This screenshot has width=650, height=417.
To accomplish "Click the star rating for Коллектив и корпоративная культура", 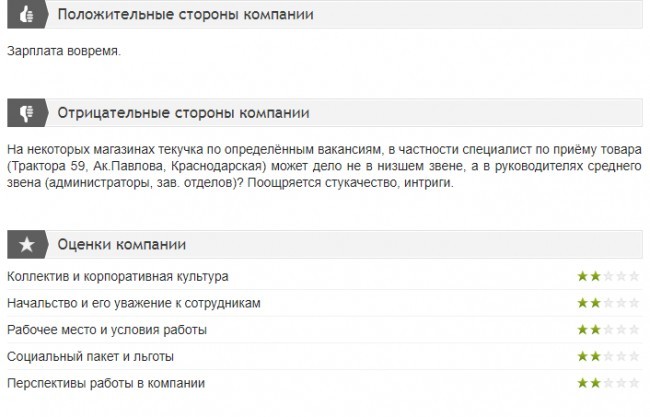I will [607, 275].
